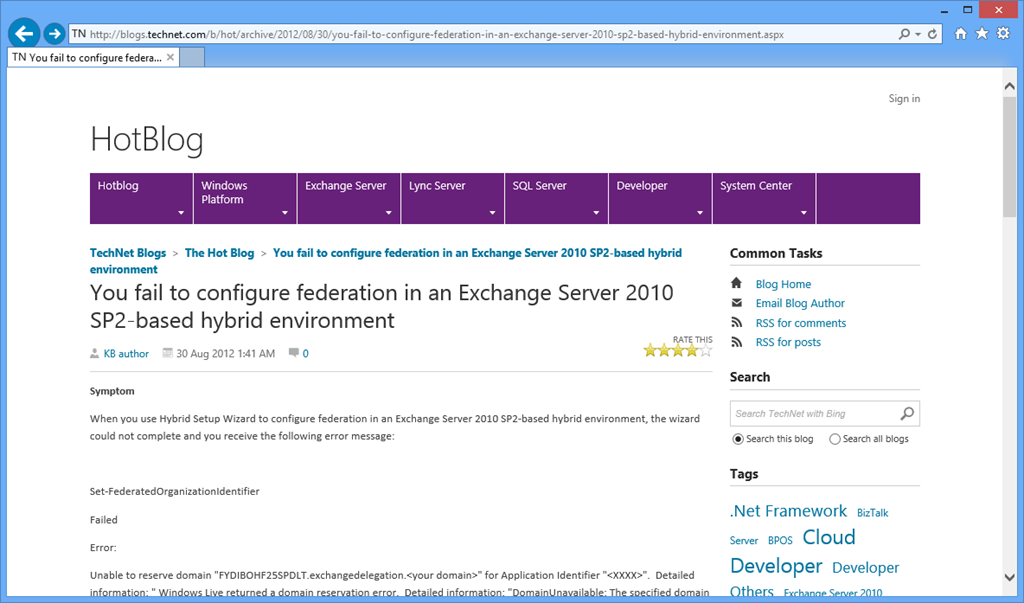Viewport: 1024px width, 603px height.
Task: Go forward with the browser Forward arrow
Action: (x=54, y=33)
